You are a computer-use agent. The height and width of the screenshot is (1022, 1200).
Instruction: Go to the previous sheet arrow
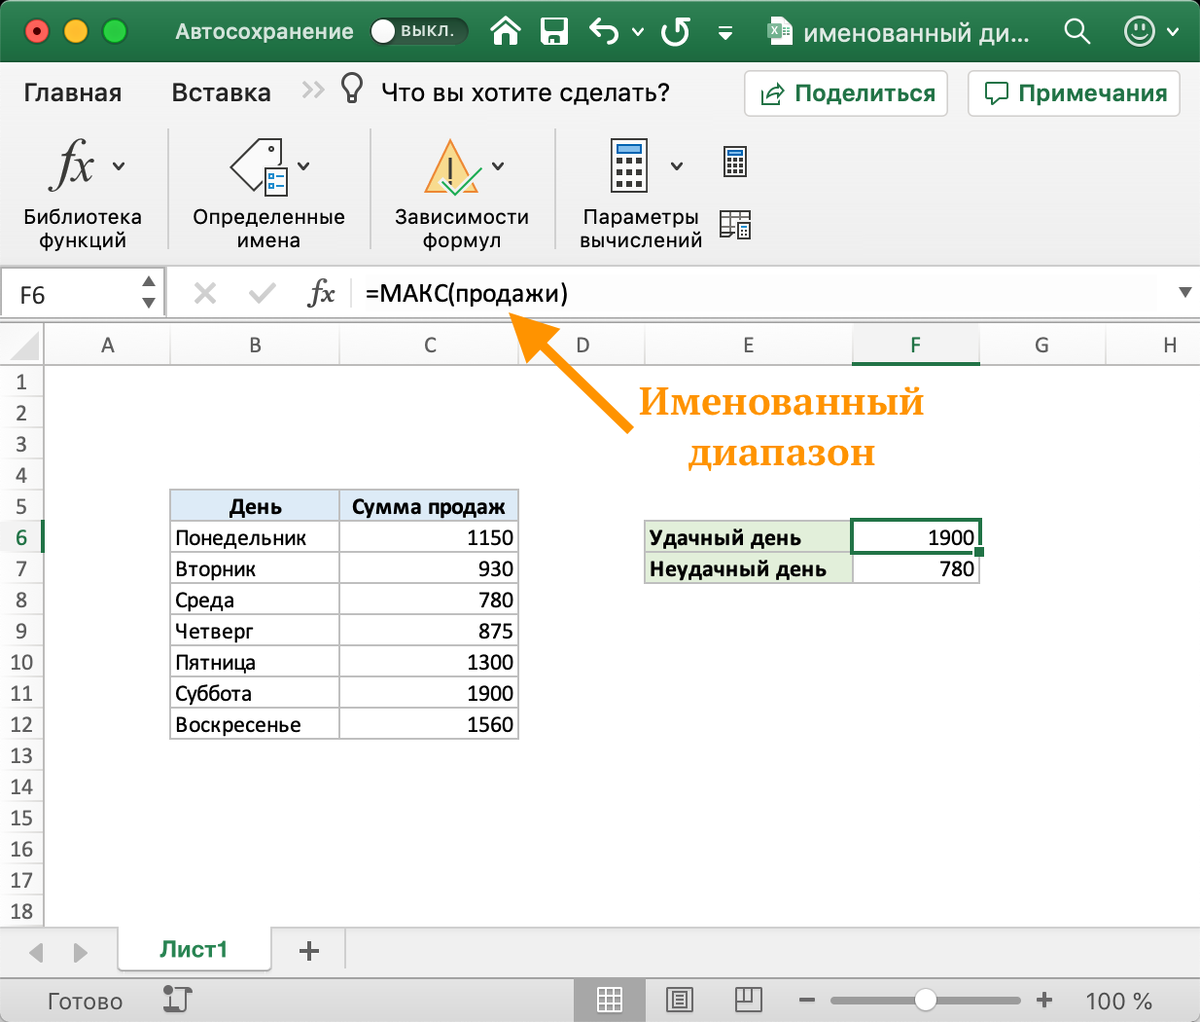pyautogui.click(x=37, y=952)
